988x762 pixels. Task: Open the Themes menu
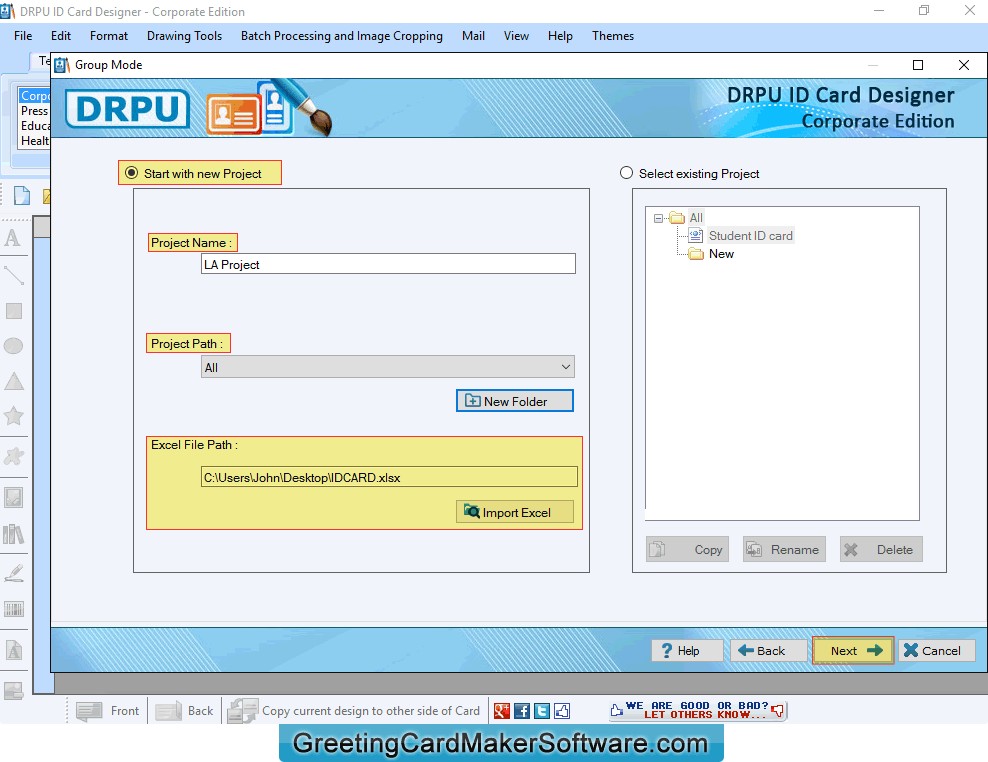tap(612, 36)
